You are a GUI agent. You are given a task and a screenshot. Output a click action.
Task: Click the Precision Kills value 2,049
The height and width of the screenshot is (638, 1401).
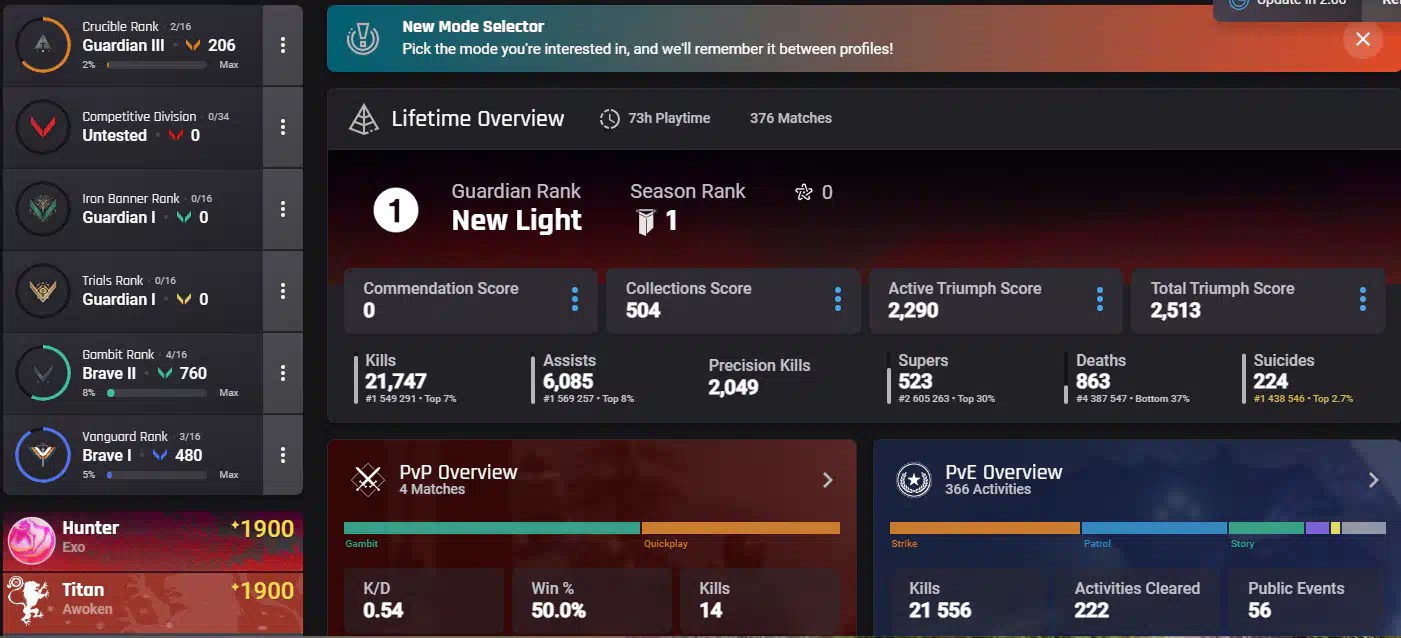pos(734,387)
